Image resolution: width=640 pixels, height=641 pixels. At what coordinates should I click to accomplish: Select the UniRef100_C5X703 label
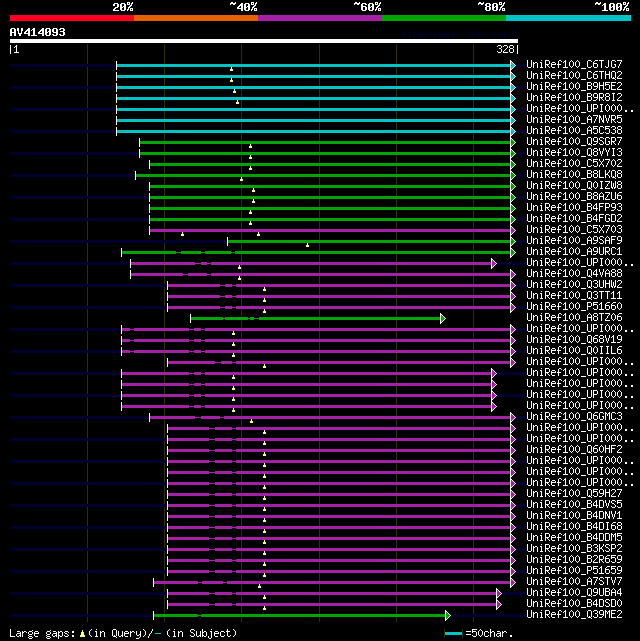tap(574, 230)
